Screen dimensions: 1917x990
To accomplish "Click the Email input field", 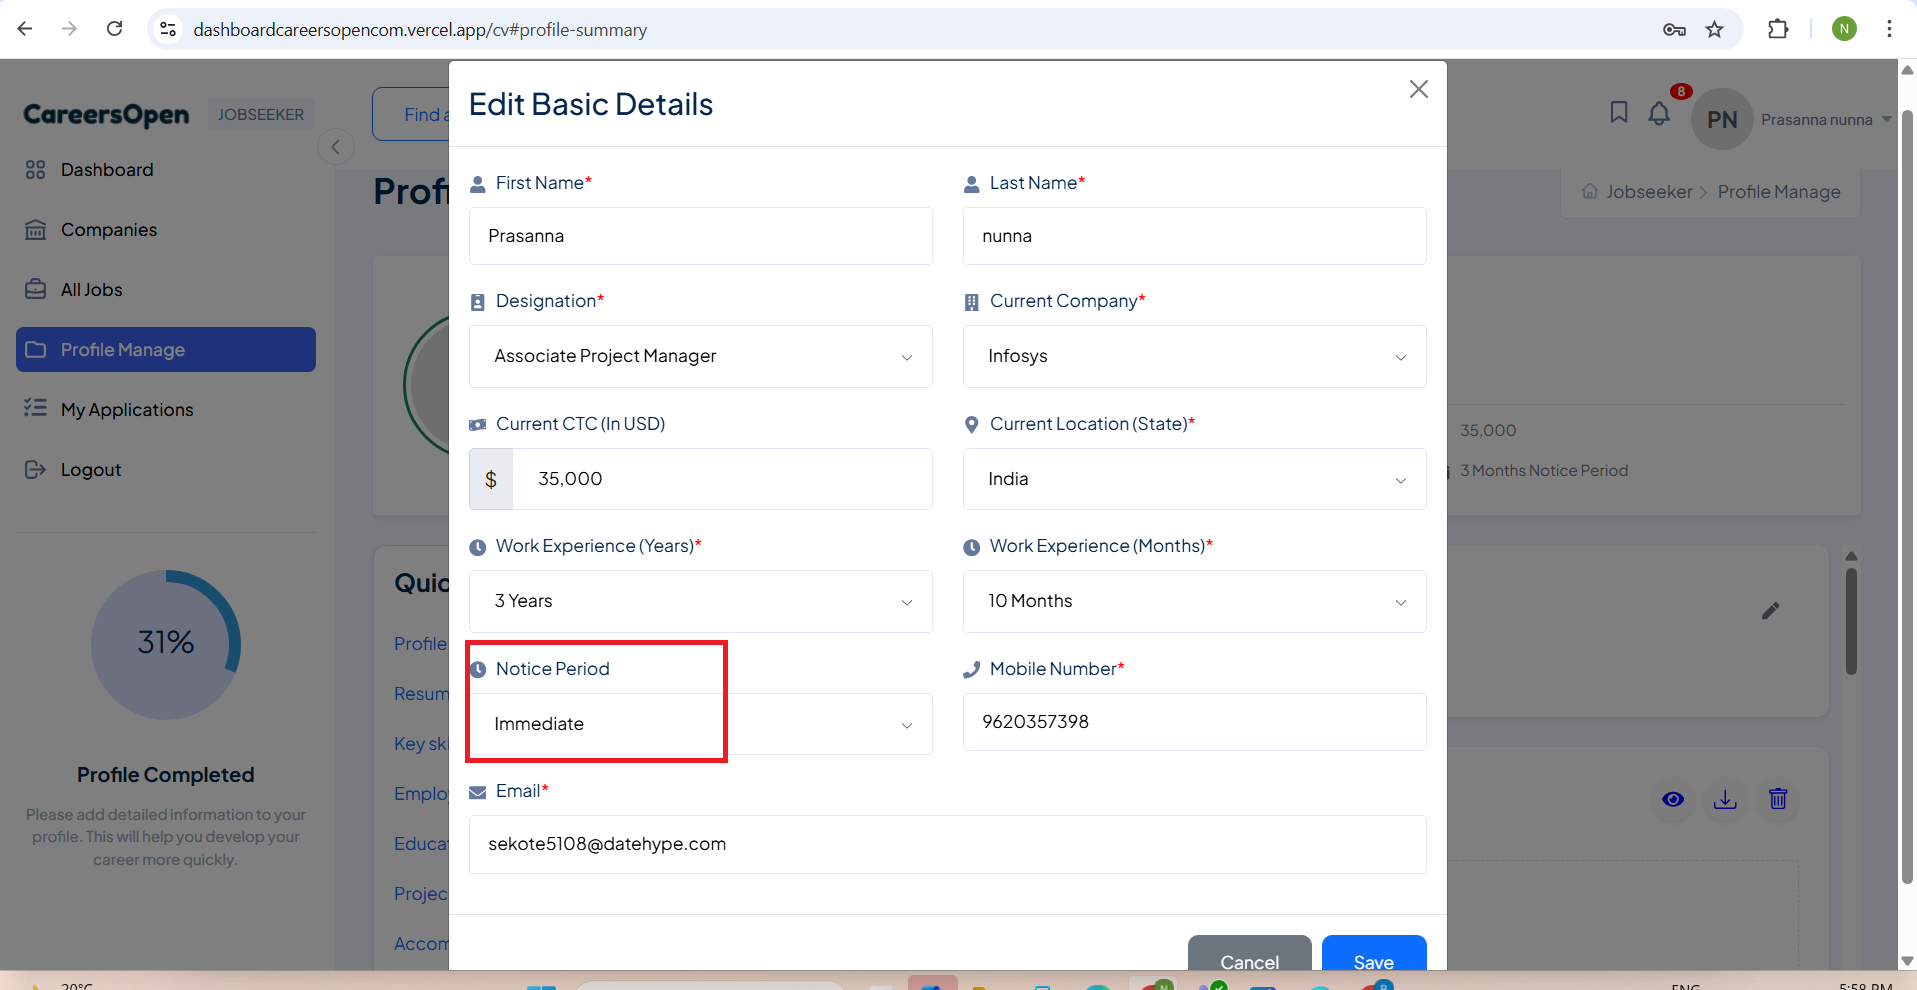I will pos(947,844).
